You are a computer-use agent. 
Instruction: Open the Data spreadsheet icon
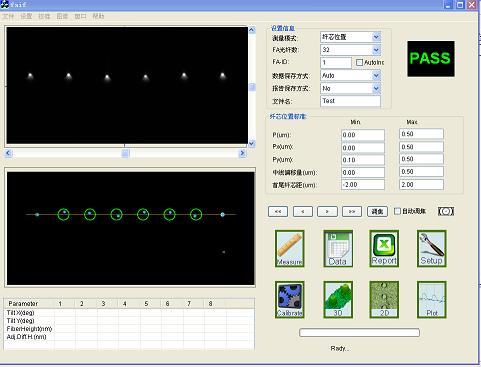338,248
